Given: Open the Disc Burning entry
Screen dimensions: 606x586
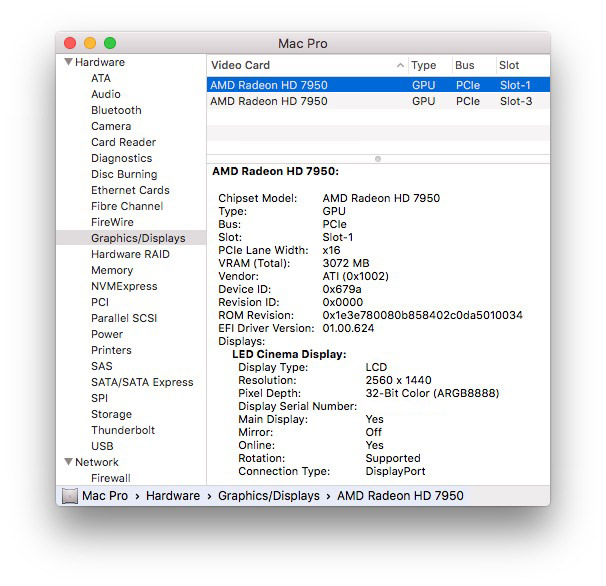Looking at the screenshot, I should click(x=124, y=174).
